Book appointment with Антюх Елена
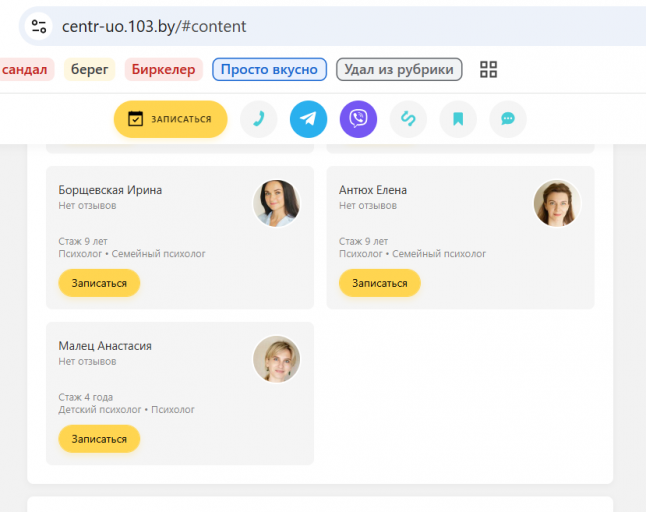646x512 pixels. tap(380, 283)
